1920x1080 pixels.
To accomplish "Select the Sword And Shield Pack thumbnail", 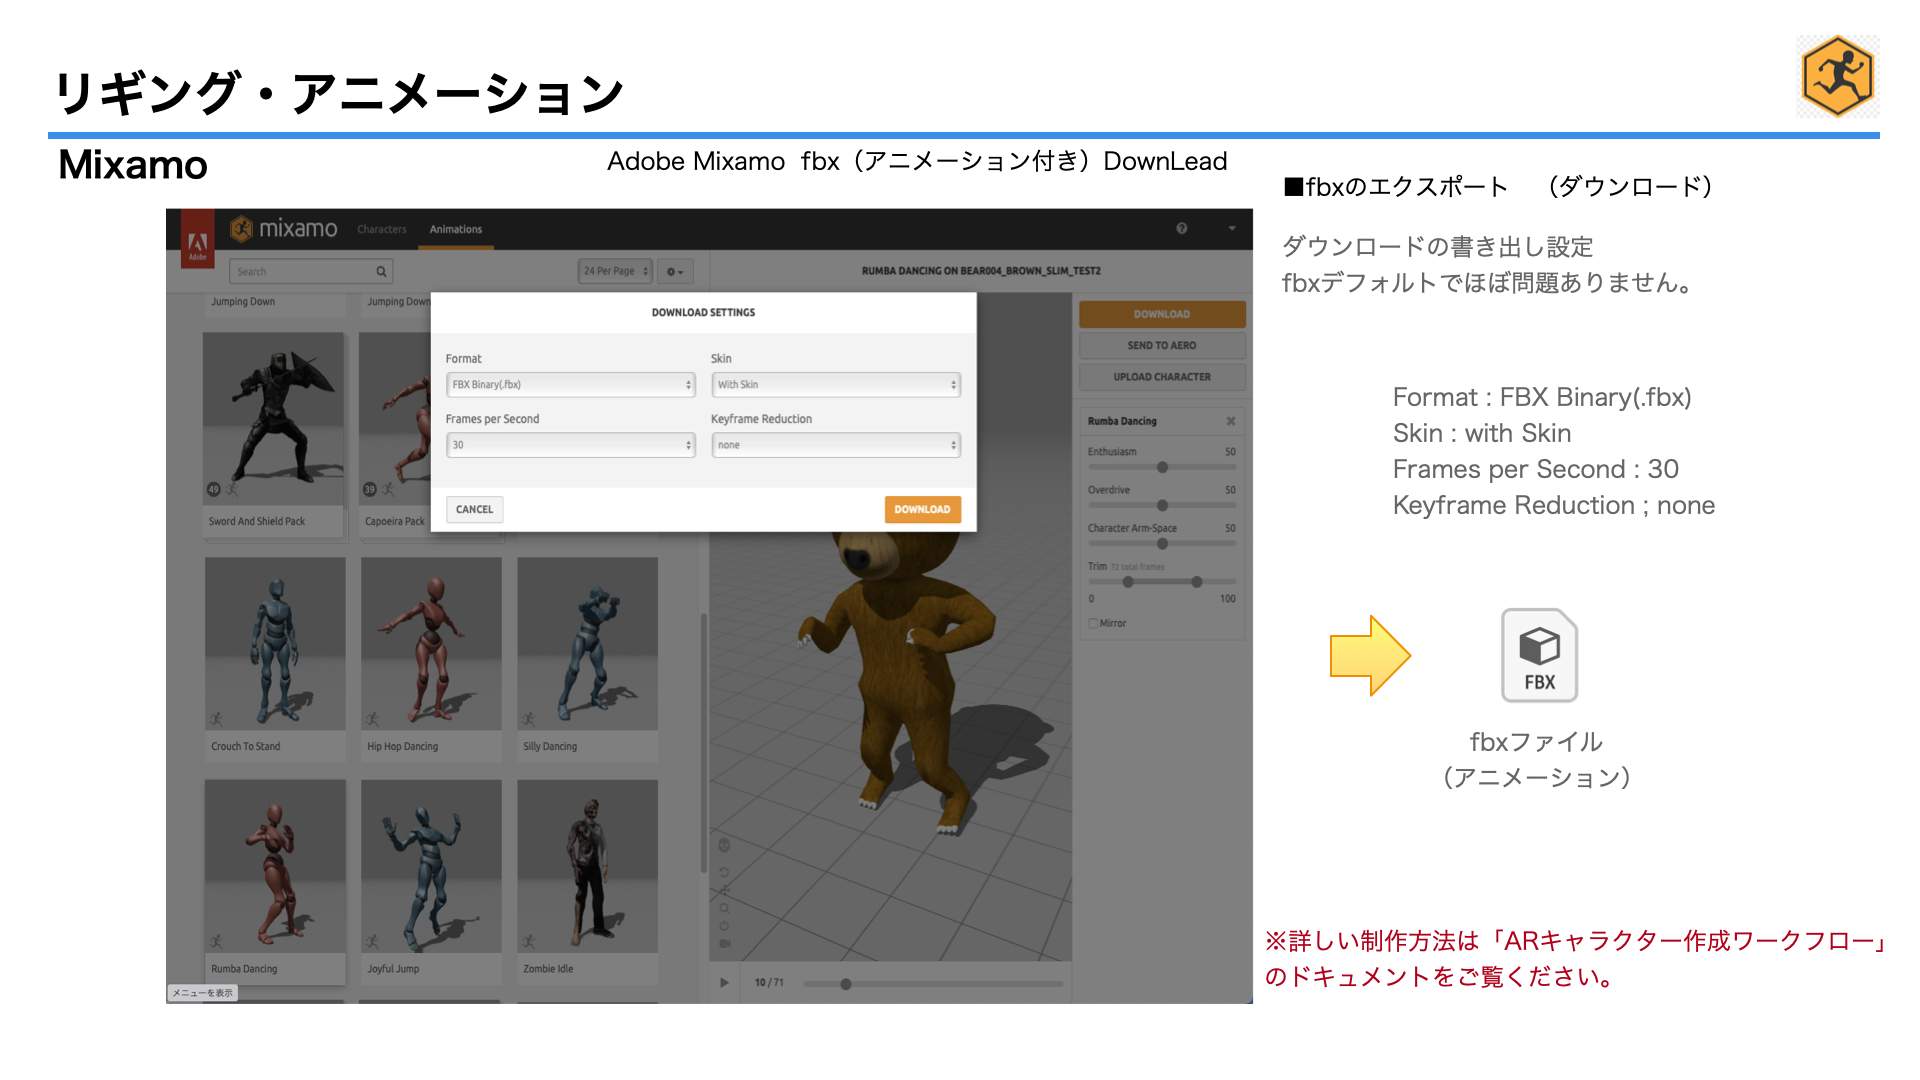I will tap(274, 418).
